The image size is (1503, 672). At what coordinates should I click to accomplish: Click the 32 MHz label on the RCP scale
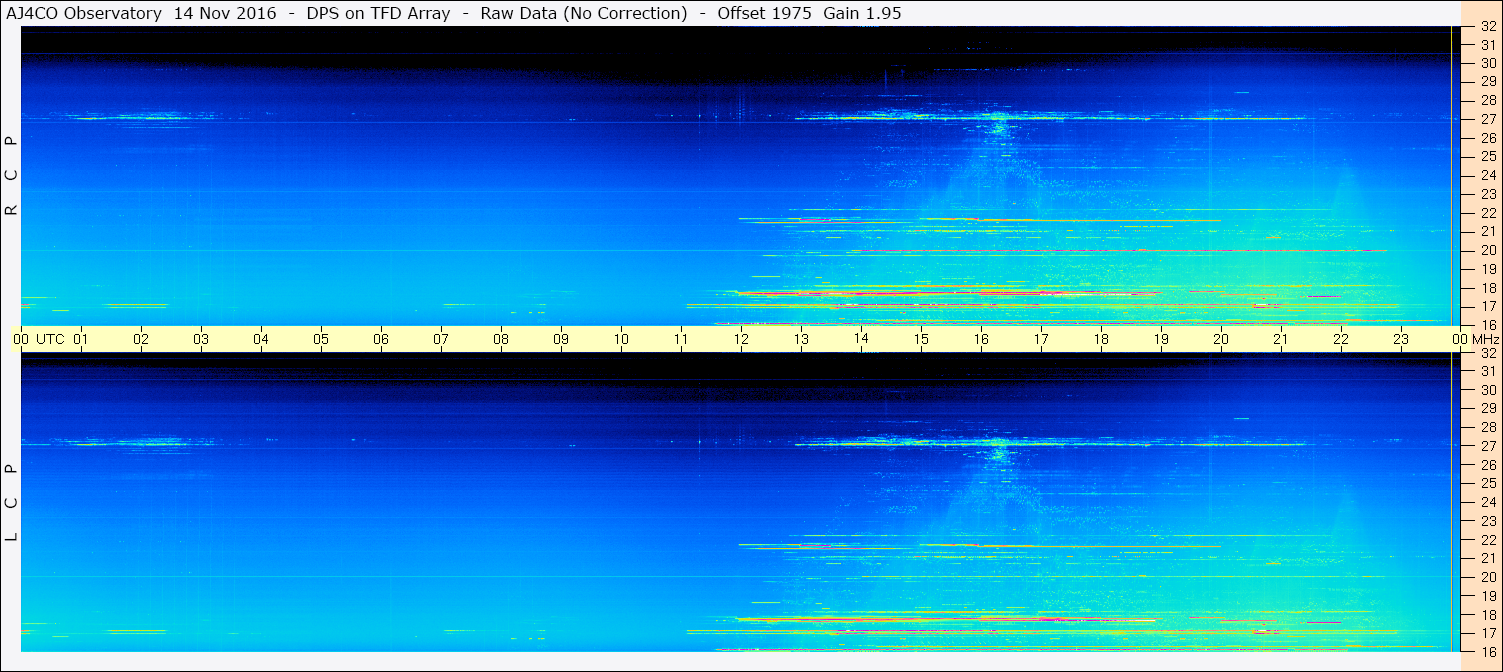(1487, 27)
